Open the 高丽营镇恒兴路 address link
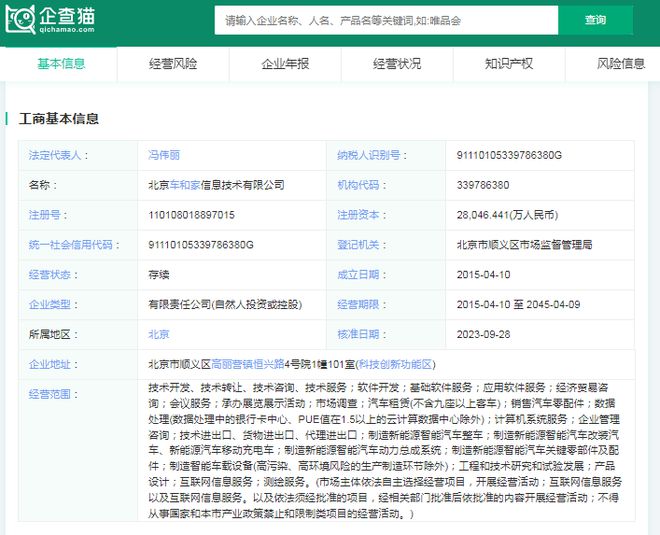The width and height of the screenshot is (660, 535). point(248,365)
